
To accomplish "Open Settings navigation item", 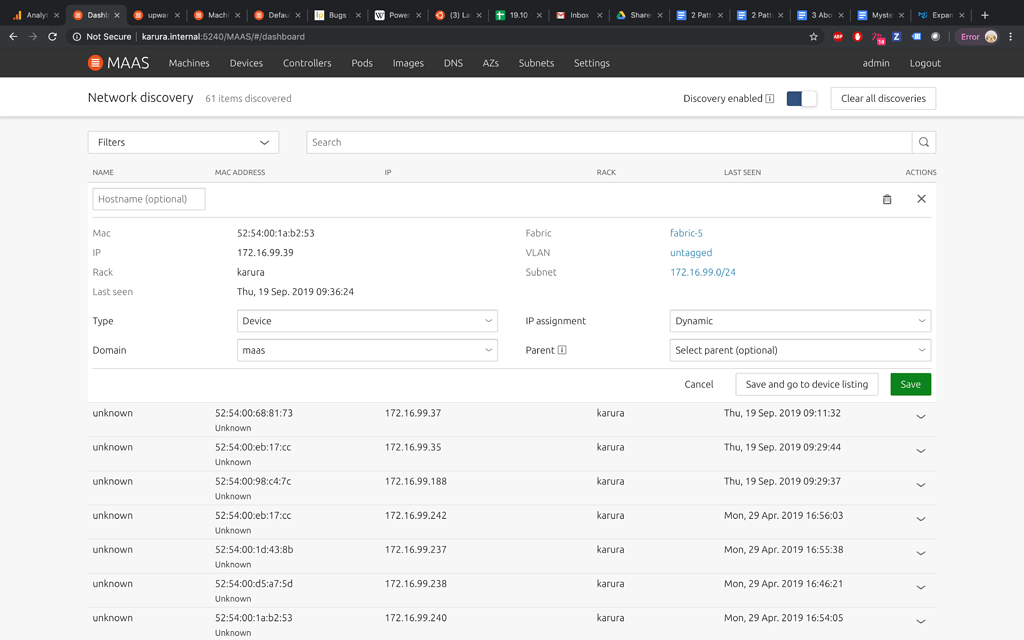I will [x=592, y=63].
